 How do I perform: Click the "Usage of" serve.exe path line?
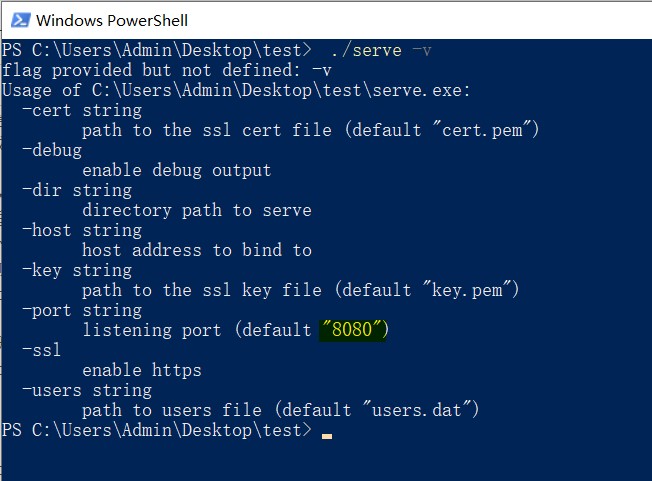tap(236, 90)
